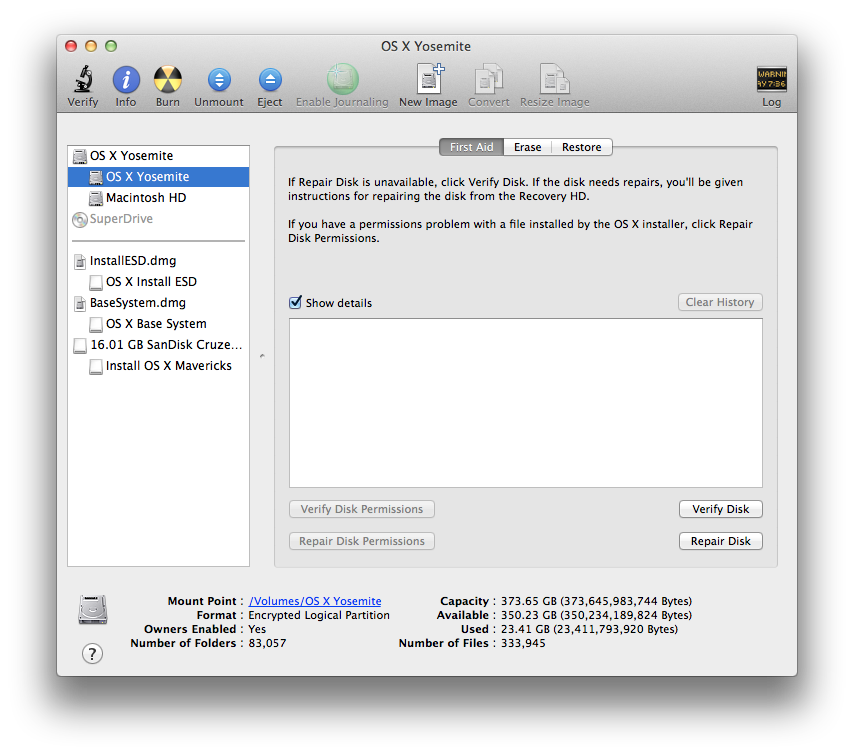This screenshot has height=755, width=854.
Task: Click the Used value 23.41 GB text
Action: pos(589,629)
